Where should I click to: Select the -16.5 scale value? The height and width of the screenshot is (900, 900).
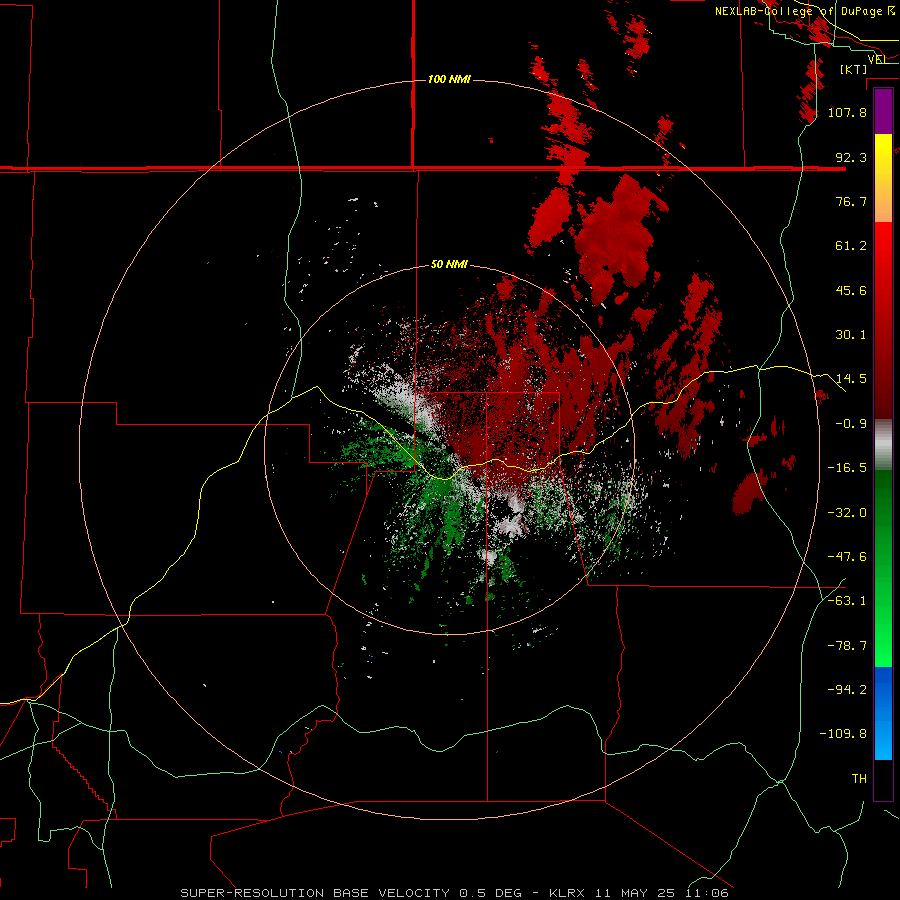click(847, 468)
